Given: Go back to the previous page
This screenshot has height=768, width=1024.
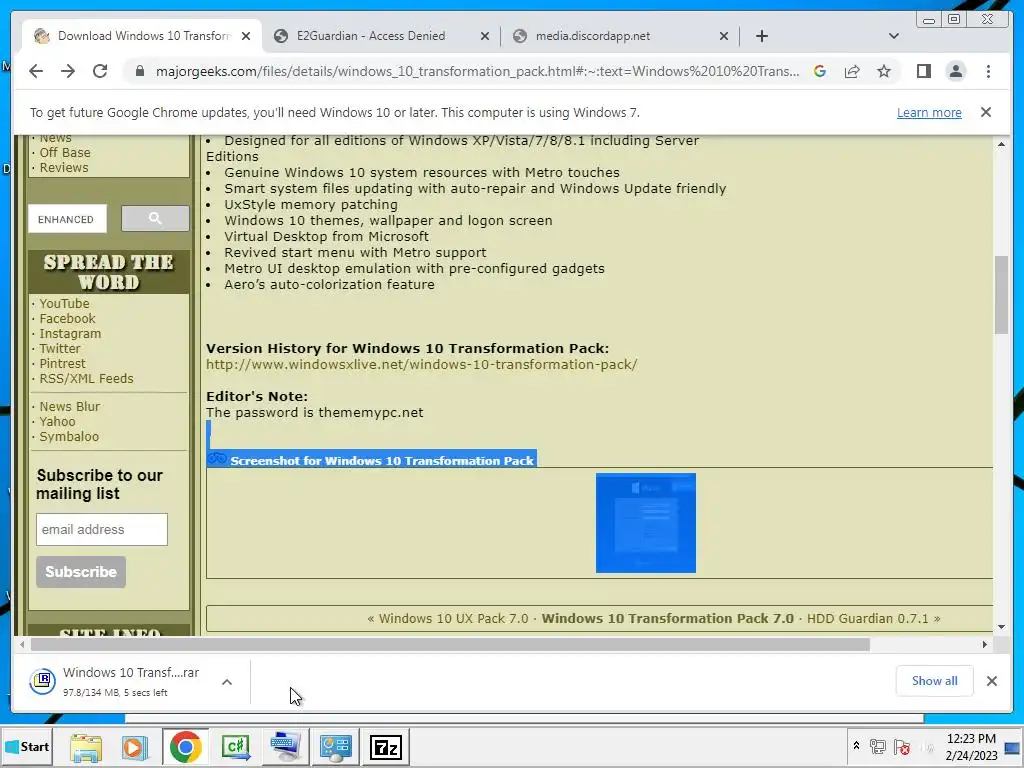Looking at the screenshot, I should click(36, 71).
